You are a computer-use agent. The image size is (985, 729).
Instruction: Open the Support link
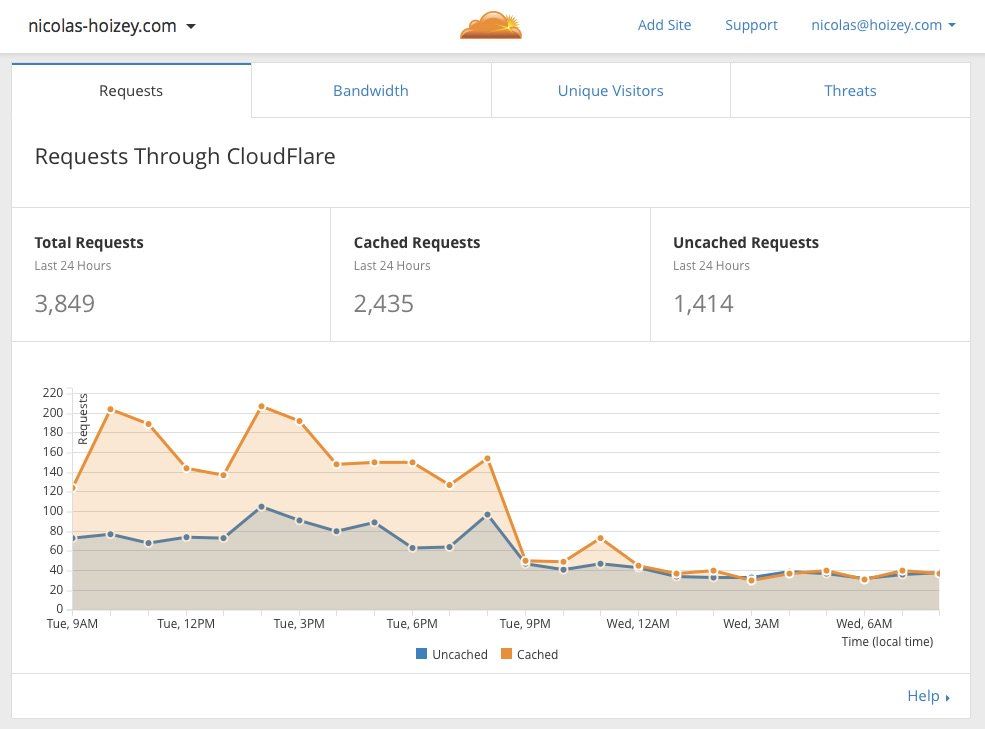click(751, 25)
